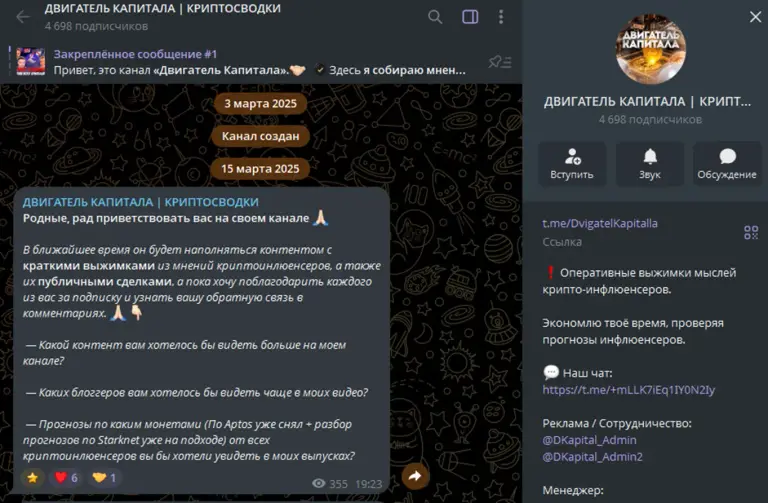This screenshot has height=503, width=768.
Task: Click the 19:23 message timestamp
Action: click(x=368, y=484)
